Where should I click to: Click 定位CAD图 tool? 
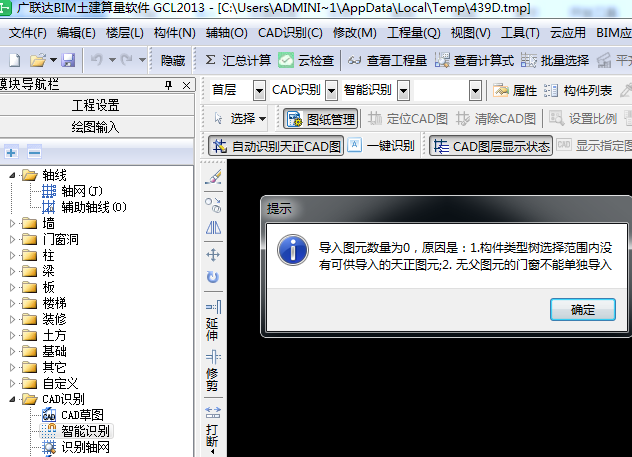[408, 119]
